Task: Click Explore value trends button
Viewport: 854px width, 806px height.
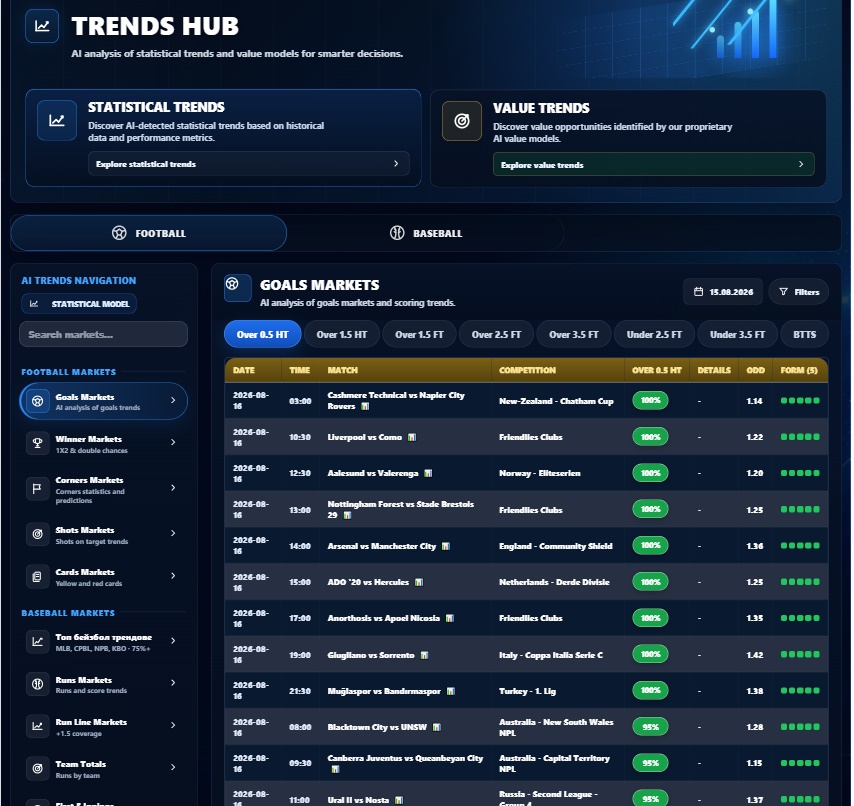Action: click(654, 164)
